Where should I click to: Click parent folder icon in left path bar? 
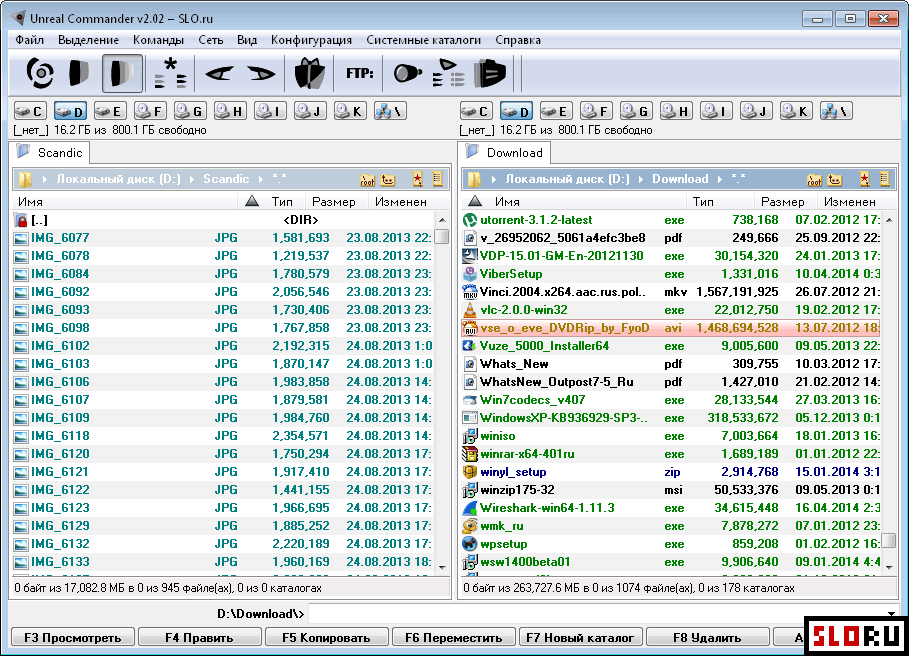tap(388, 180)
